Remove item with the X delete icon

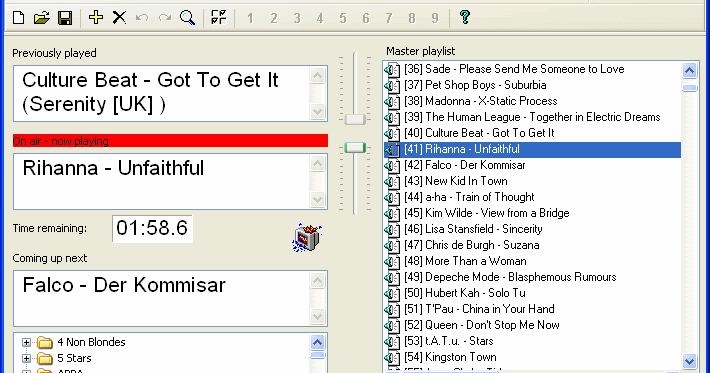[119, 18]
